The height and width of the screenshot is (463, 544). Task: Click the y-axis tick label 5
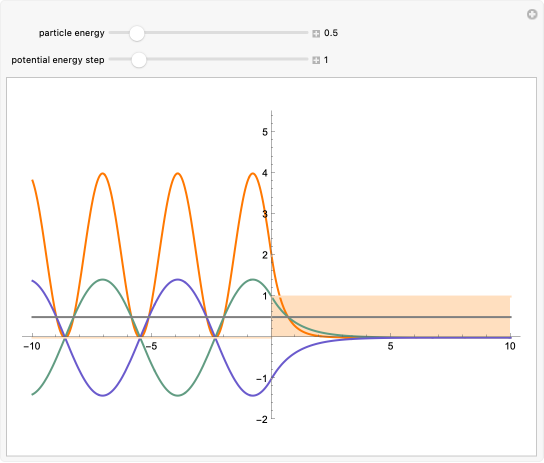point(265,132)
